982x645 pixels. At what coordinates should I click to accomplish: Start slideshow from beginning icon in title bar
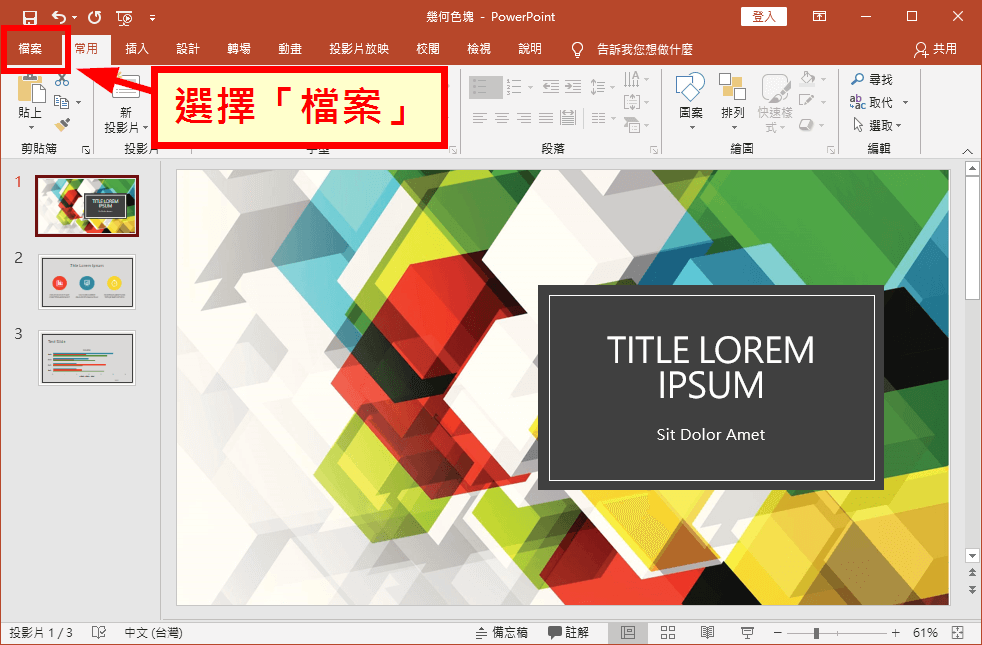(124, 18)
